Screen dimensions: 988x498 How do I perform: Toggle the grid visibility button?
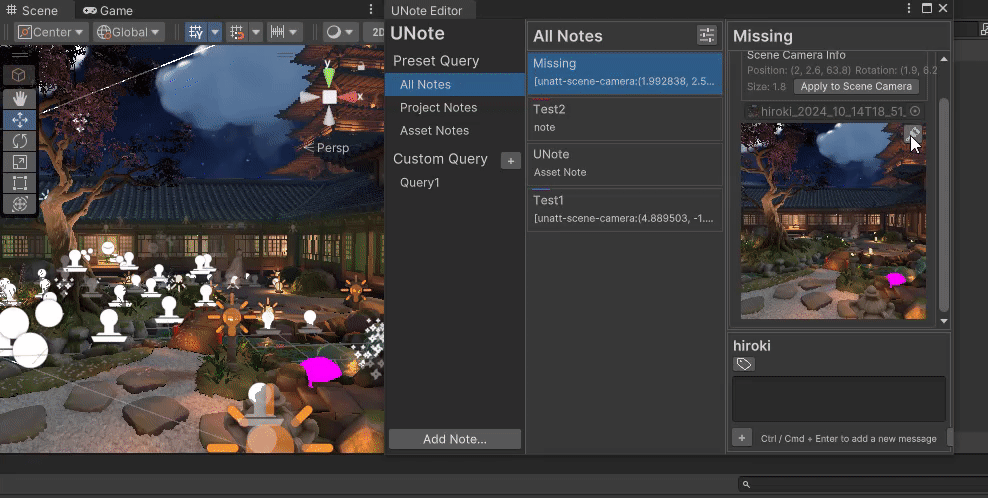(x=196, y=32)
